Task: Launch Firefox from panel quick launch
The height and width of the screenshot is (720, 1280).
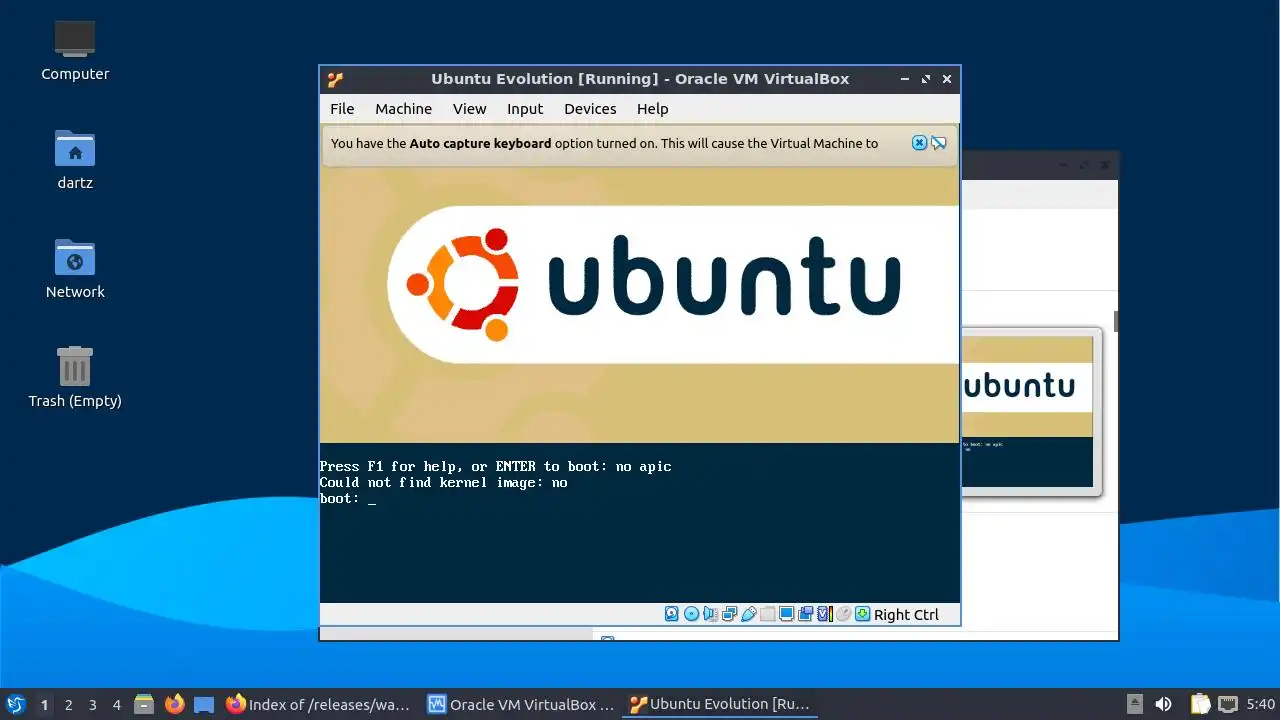Action: pyautogui.click(x=175, y=704)
